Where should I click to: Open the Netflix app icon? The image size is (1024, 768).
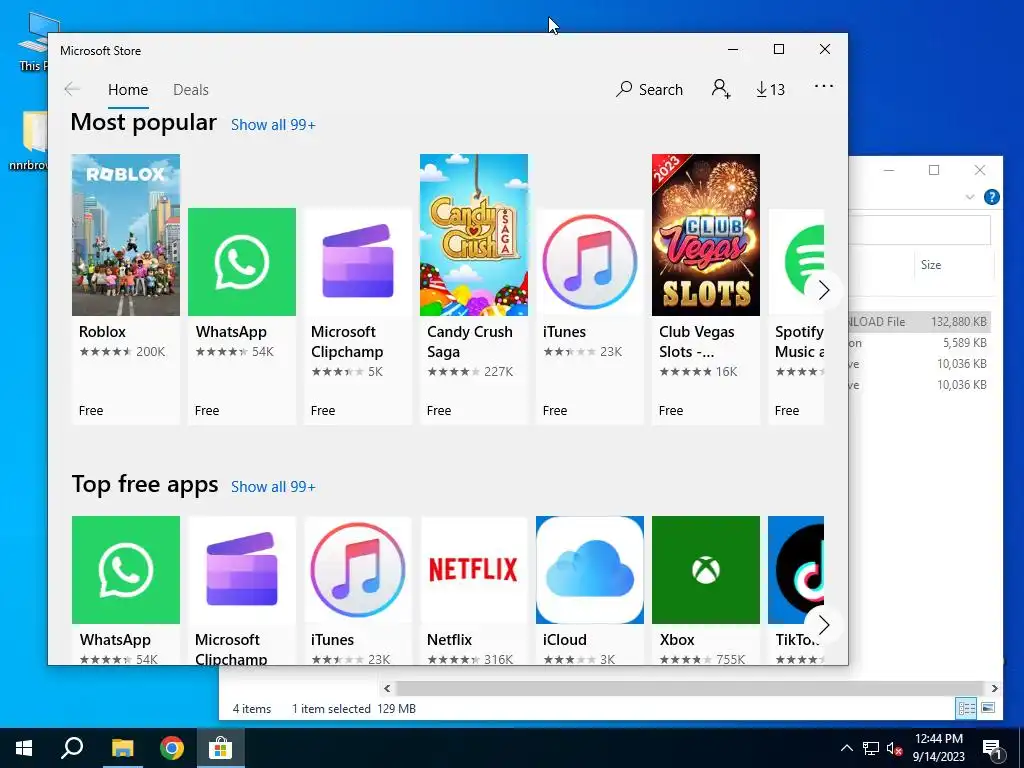[473, 569]
